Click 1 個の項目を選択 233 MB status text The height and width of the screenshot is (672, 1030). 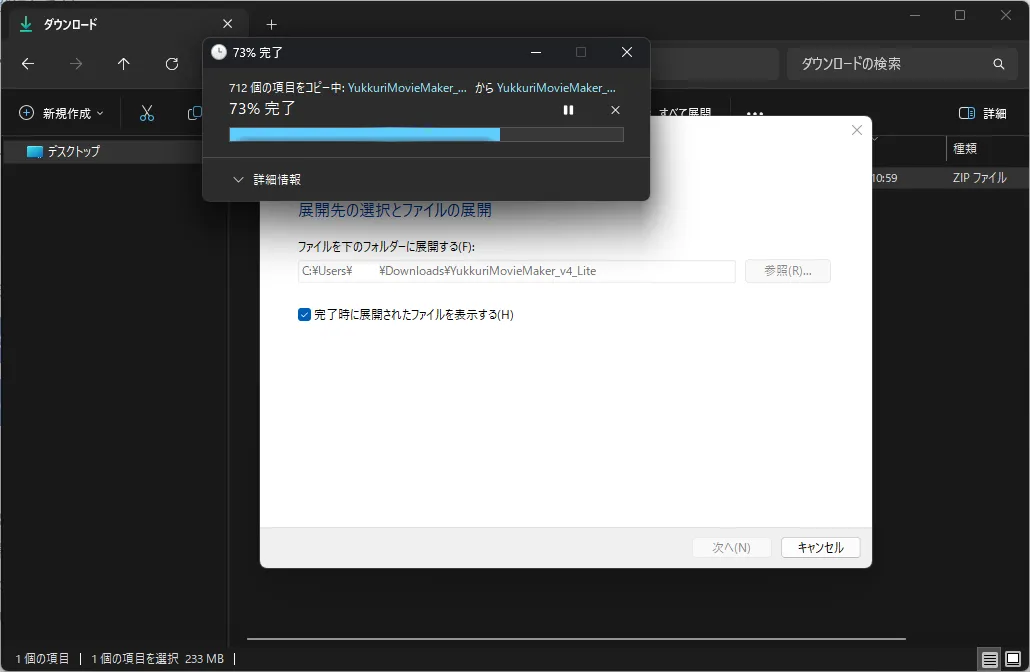coord(157,658)
